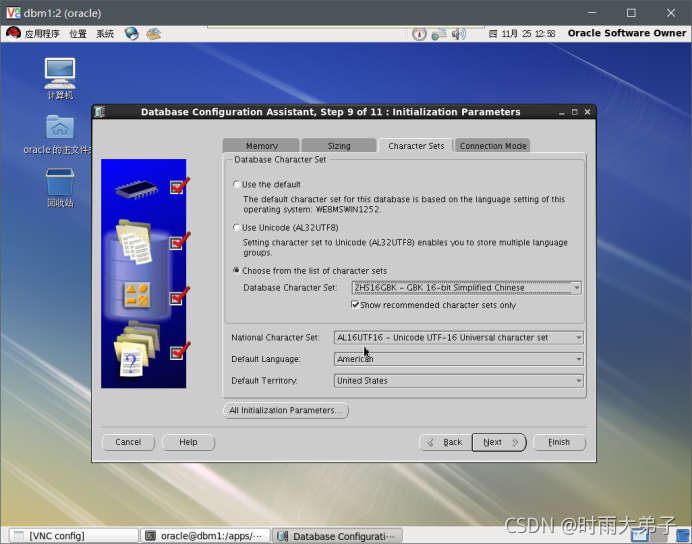Open the Default Language dropdown
Image resolution: width=692 pixels, height=544 pixels.
[459, 359]
